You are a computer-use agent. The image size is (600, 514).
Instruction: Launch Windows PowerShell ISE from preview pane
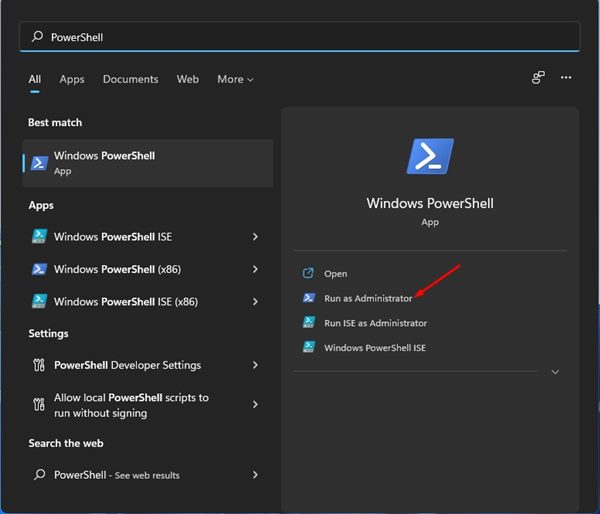click(375, 348)
